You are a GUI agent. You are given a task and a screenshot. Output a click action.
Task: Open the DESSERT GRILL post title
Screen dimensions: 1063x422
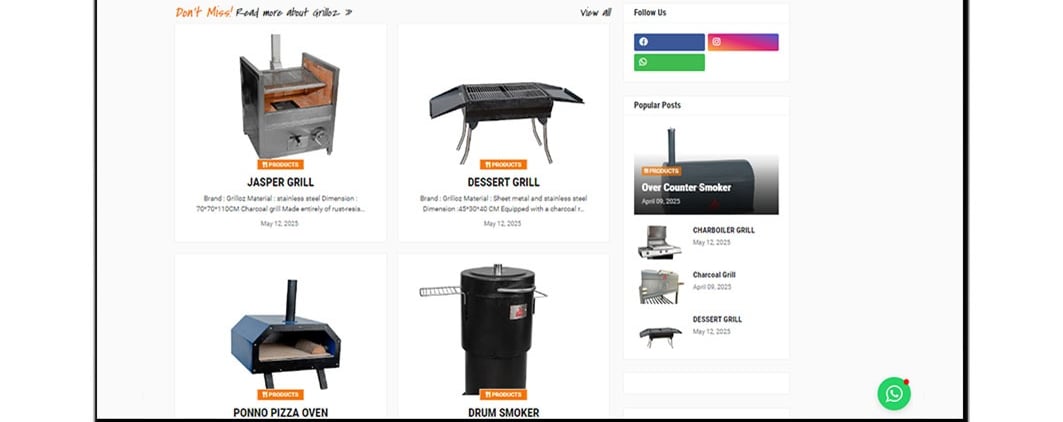point(503,183)
